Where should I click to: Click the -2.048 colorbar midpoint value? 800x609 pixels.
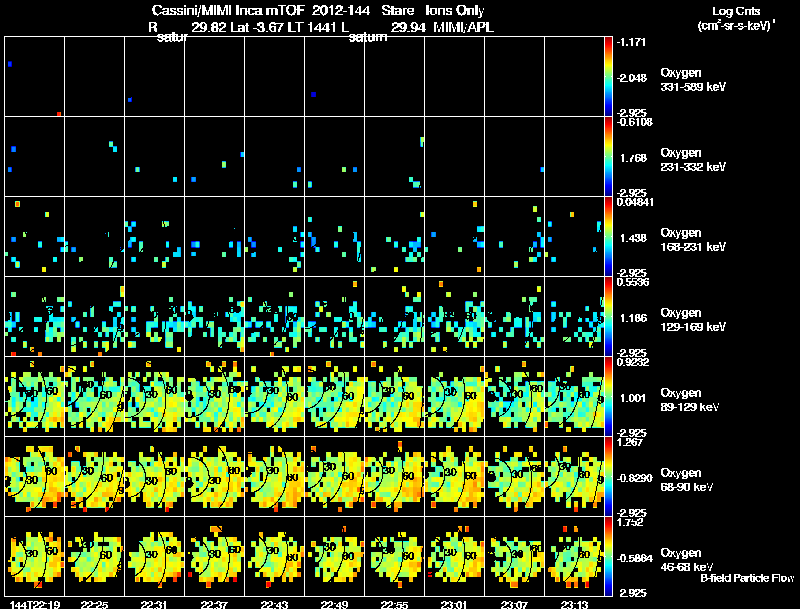click(631, 78)
